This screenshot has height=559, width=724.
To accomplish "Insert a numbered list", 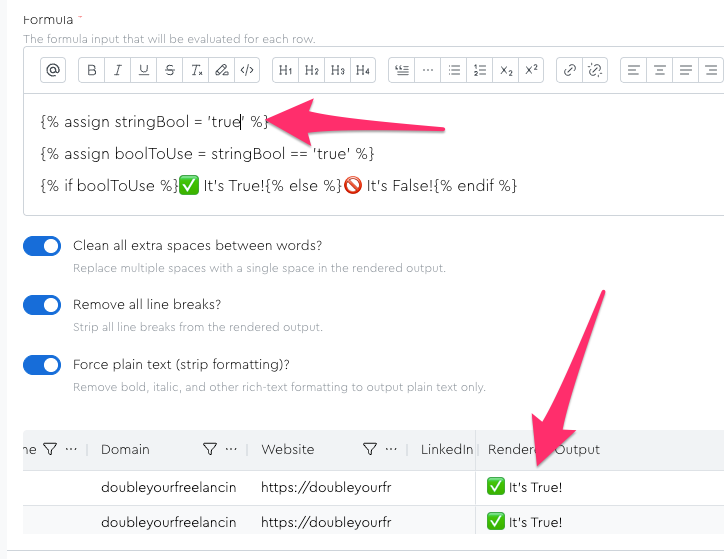I will (x=480, y=70).
